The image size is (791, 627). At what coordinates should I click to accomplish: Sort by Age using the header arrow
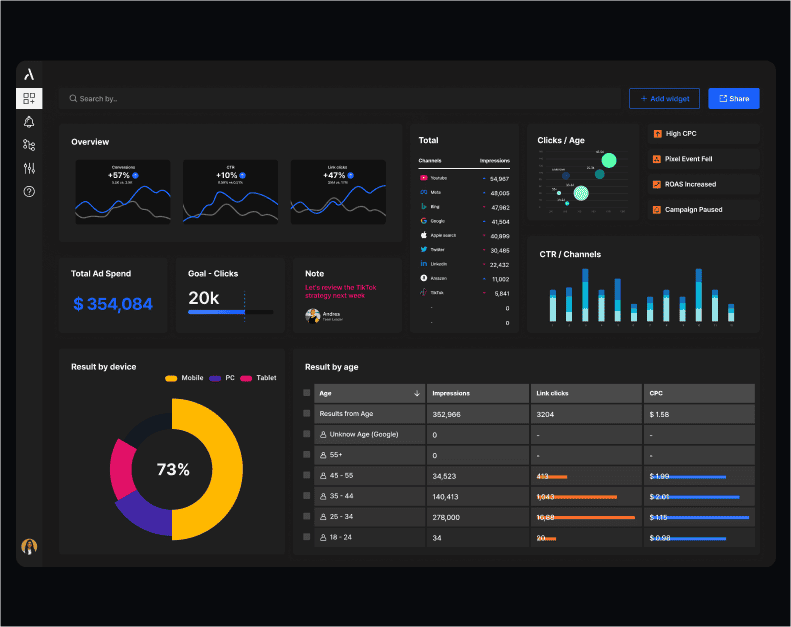[416, 393]
